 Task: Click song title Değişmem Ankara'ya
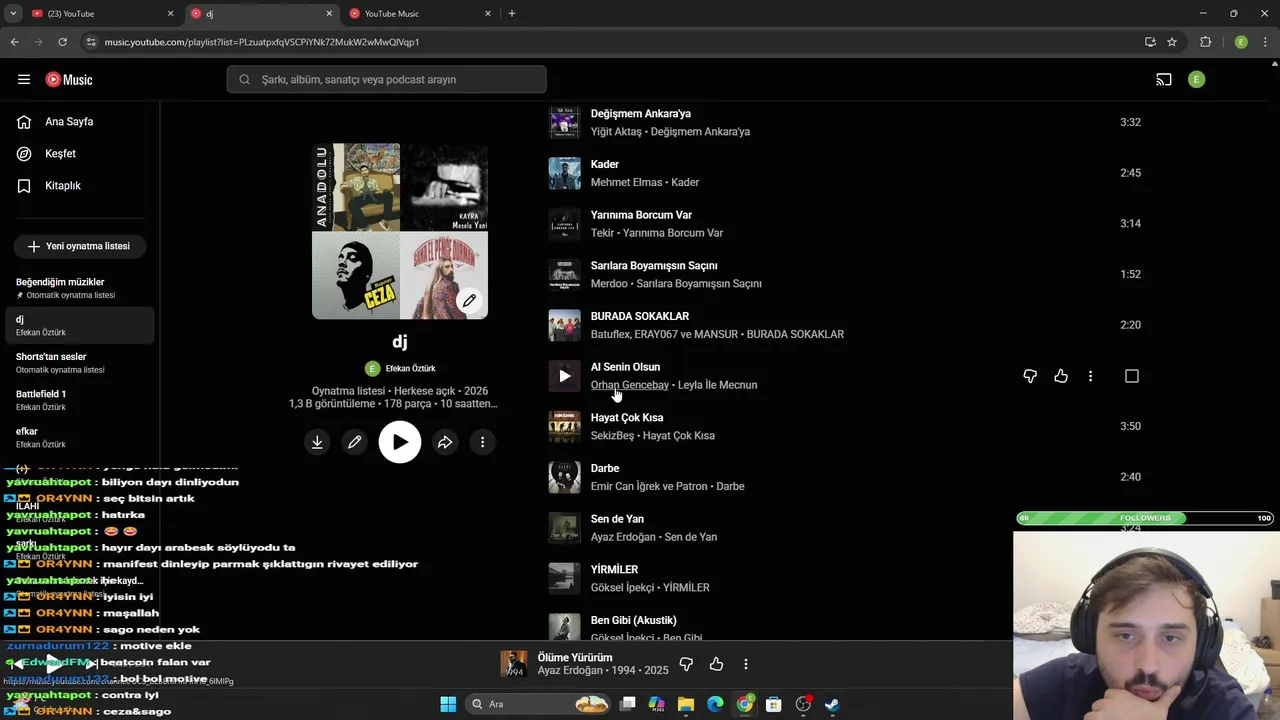(x=641, y=114)
